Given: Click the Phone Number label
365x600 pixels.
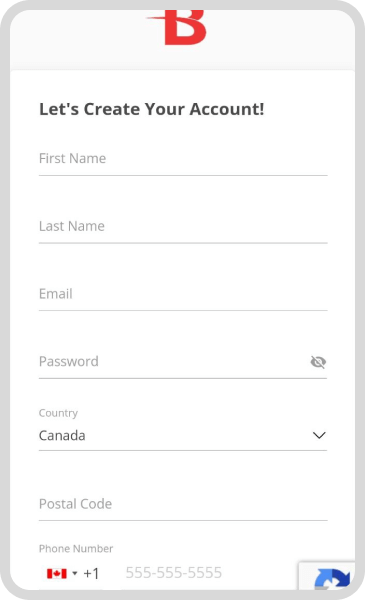Looking at the screenshot, I should coord(76,549).
